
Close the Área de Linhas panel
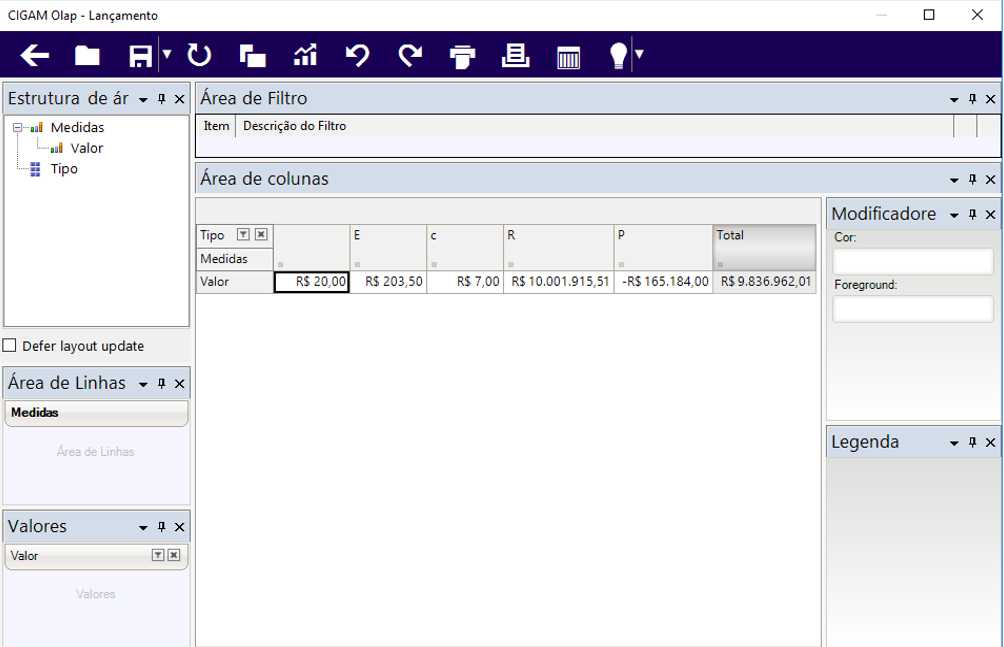pos(180,384)
